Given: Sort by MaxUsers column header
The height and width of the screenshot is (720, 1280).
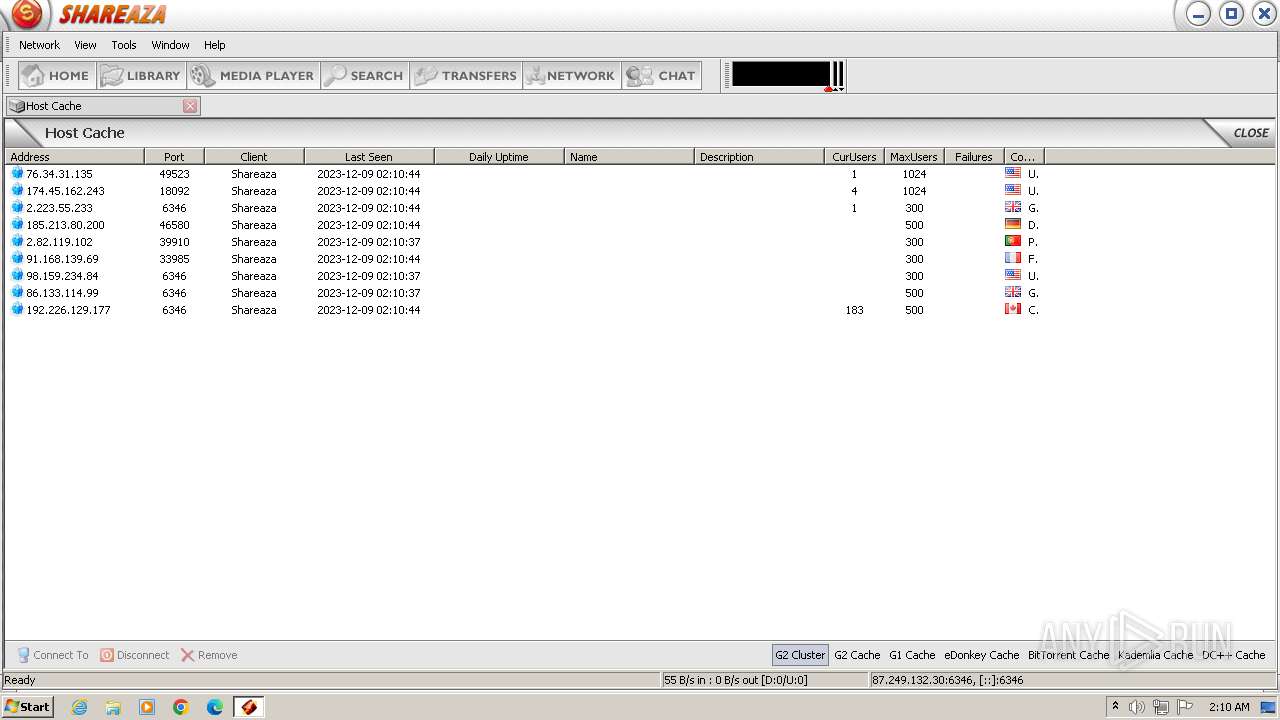Looking at the screenshot, I should tap(914, 157).
